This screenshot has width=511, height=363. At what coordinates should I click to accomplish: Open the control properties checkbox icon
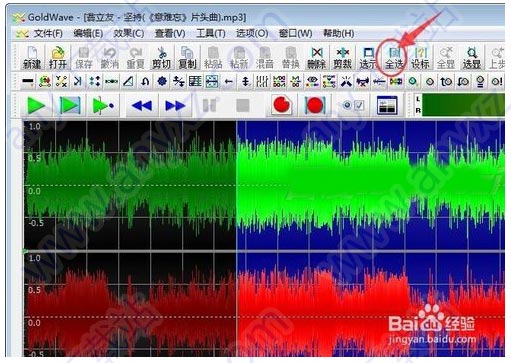coord(353,105)
